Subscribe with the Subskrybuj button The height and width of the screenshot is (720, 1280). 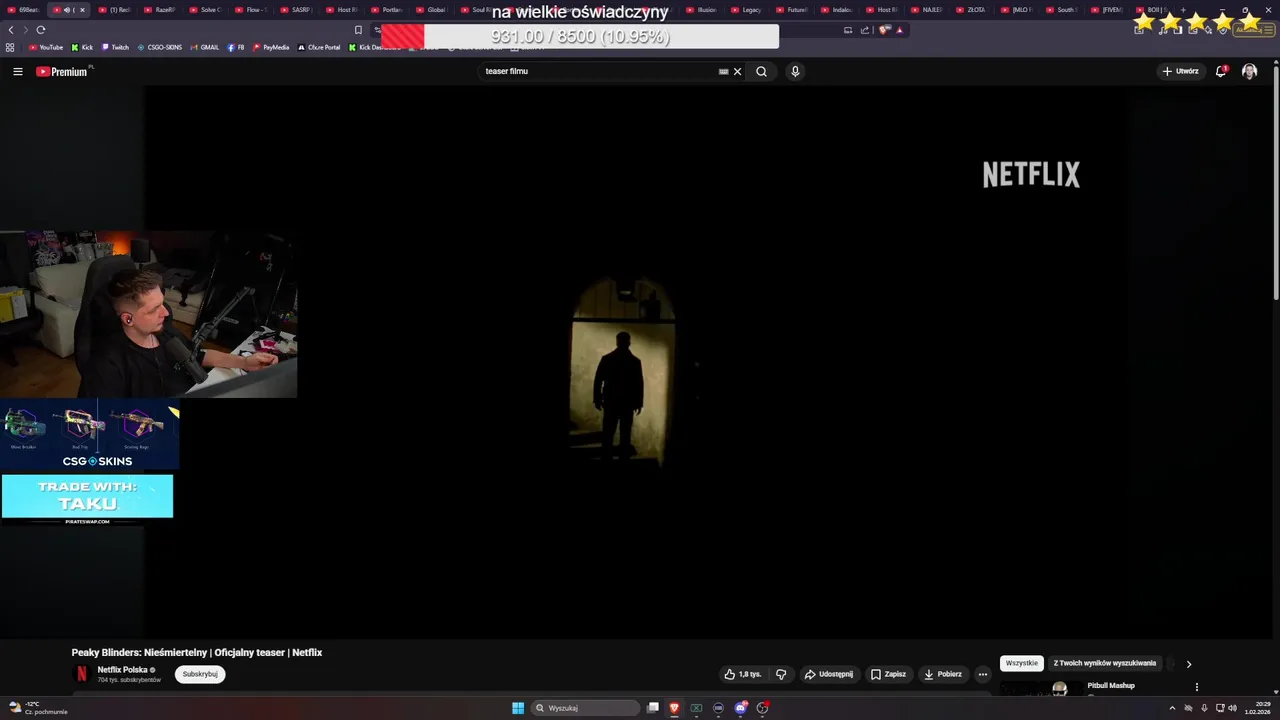pyautogui.click(x=200, y=674)
